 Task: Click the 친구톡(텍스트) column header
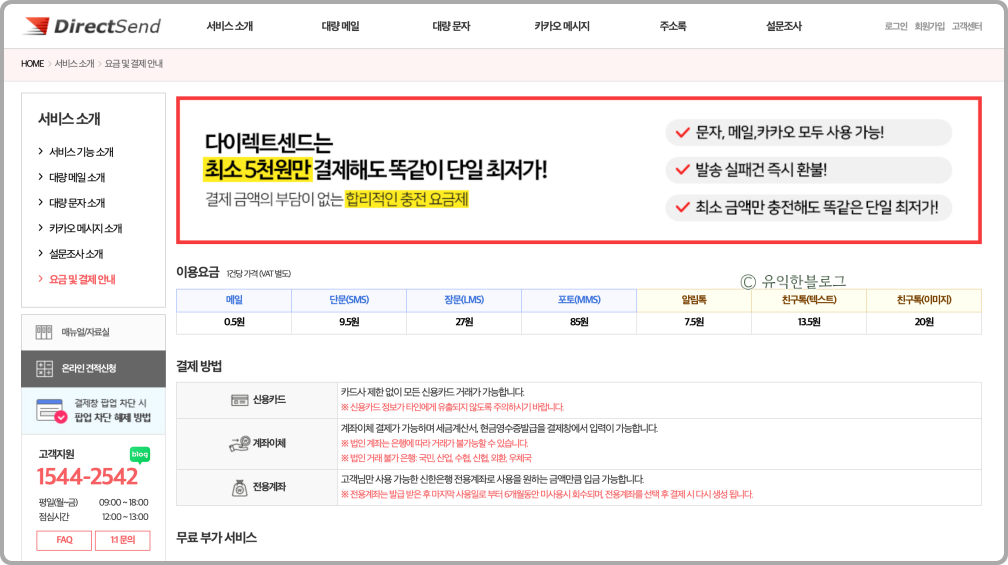click(809, 300)
